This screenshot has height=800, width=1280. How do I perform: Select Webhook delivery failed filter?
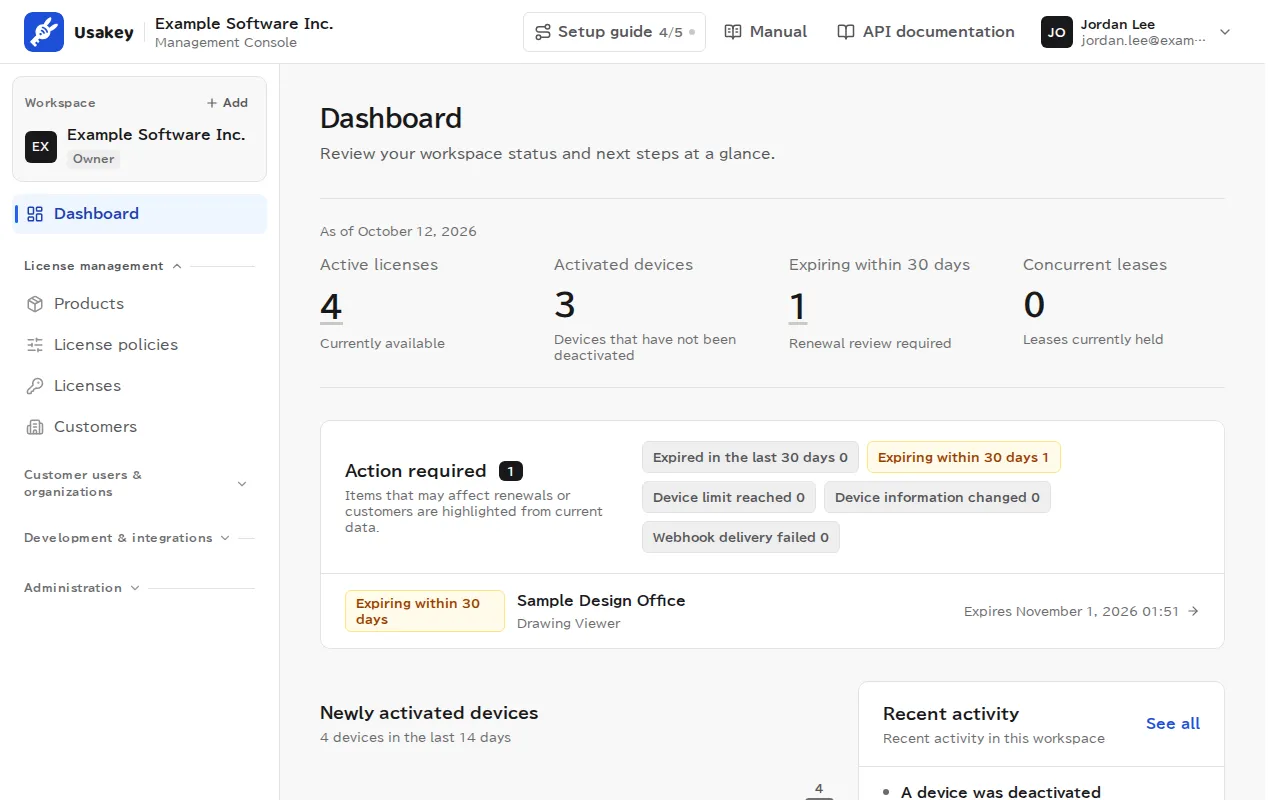coord(741,538)
